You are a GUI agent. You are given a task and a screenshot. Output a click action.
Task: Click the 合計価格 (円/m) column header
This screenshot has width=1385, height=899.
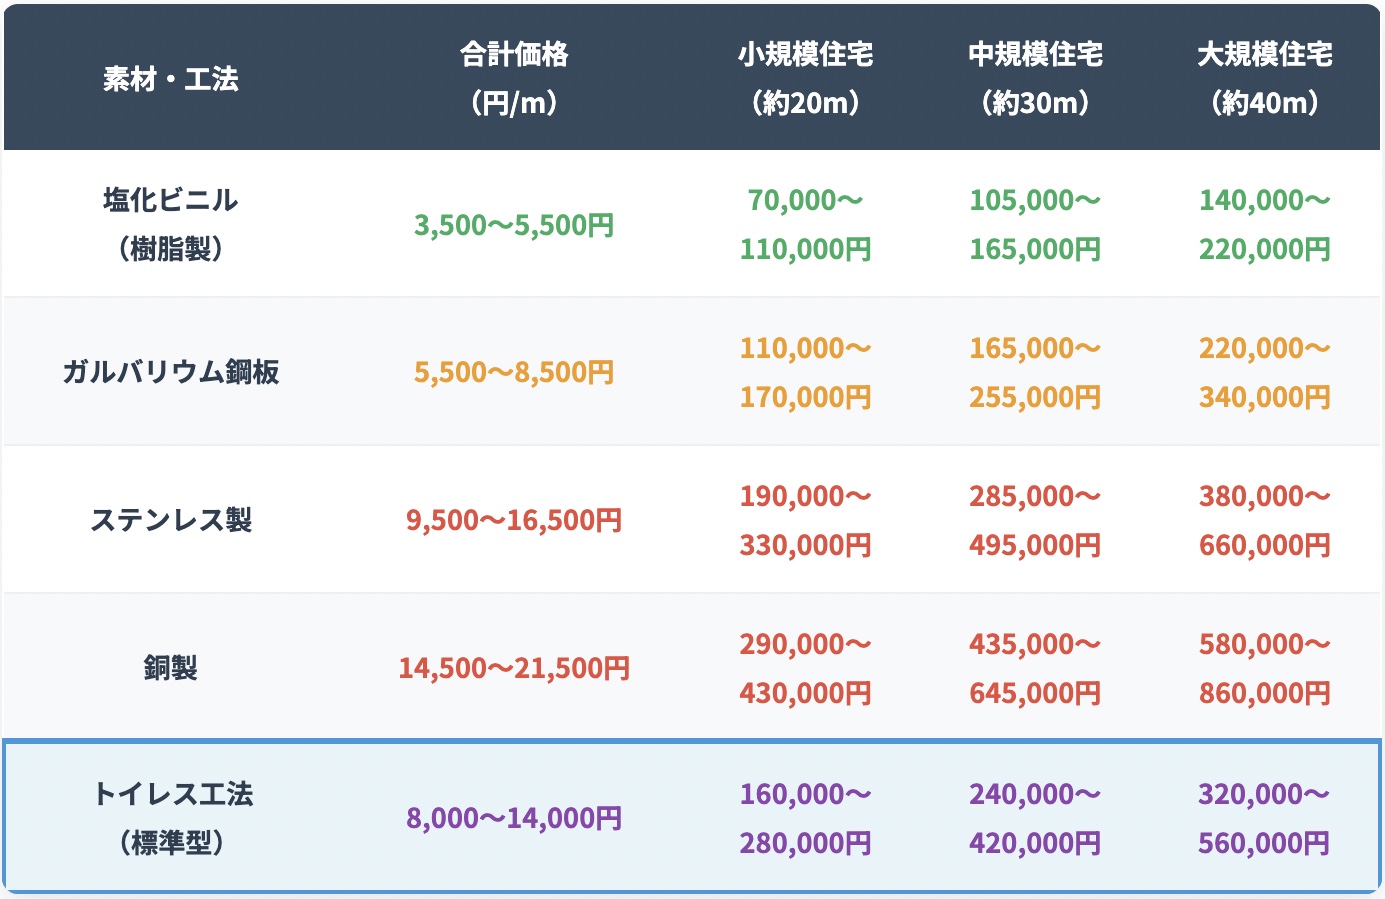(514, 78)
